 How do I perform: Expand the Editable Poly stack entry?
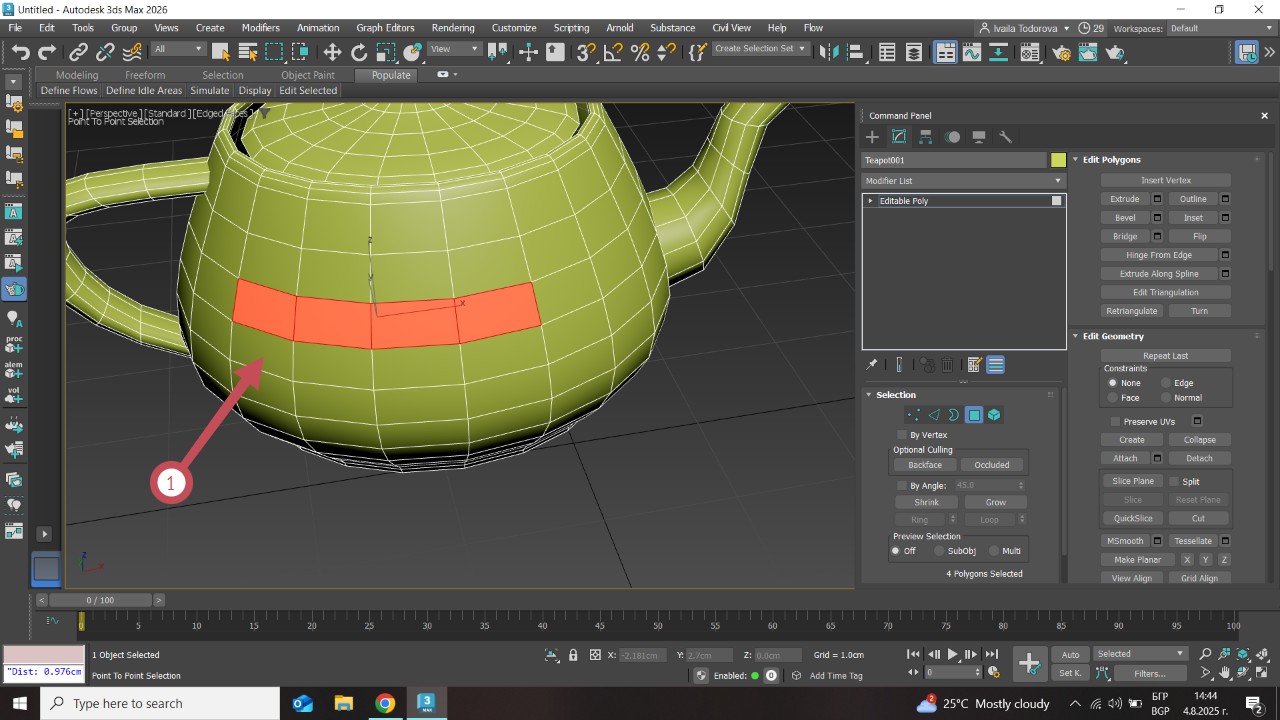(871, 201)
